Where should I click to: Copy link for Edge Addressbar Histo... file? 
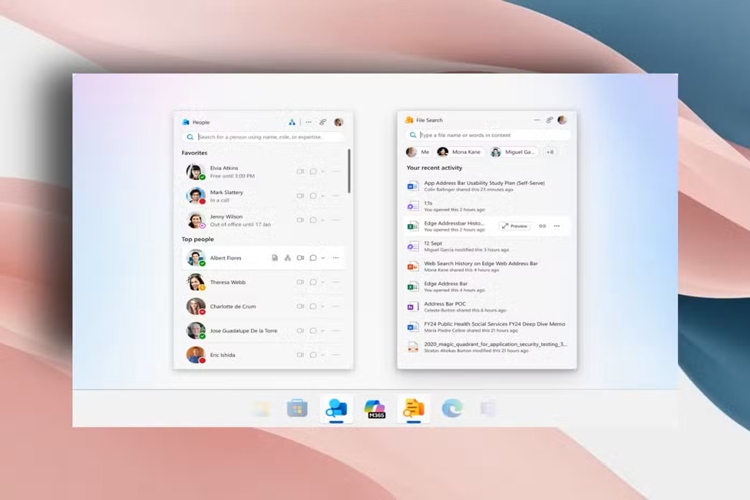pos(542,226)
